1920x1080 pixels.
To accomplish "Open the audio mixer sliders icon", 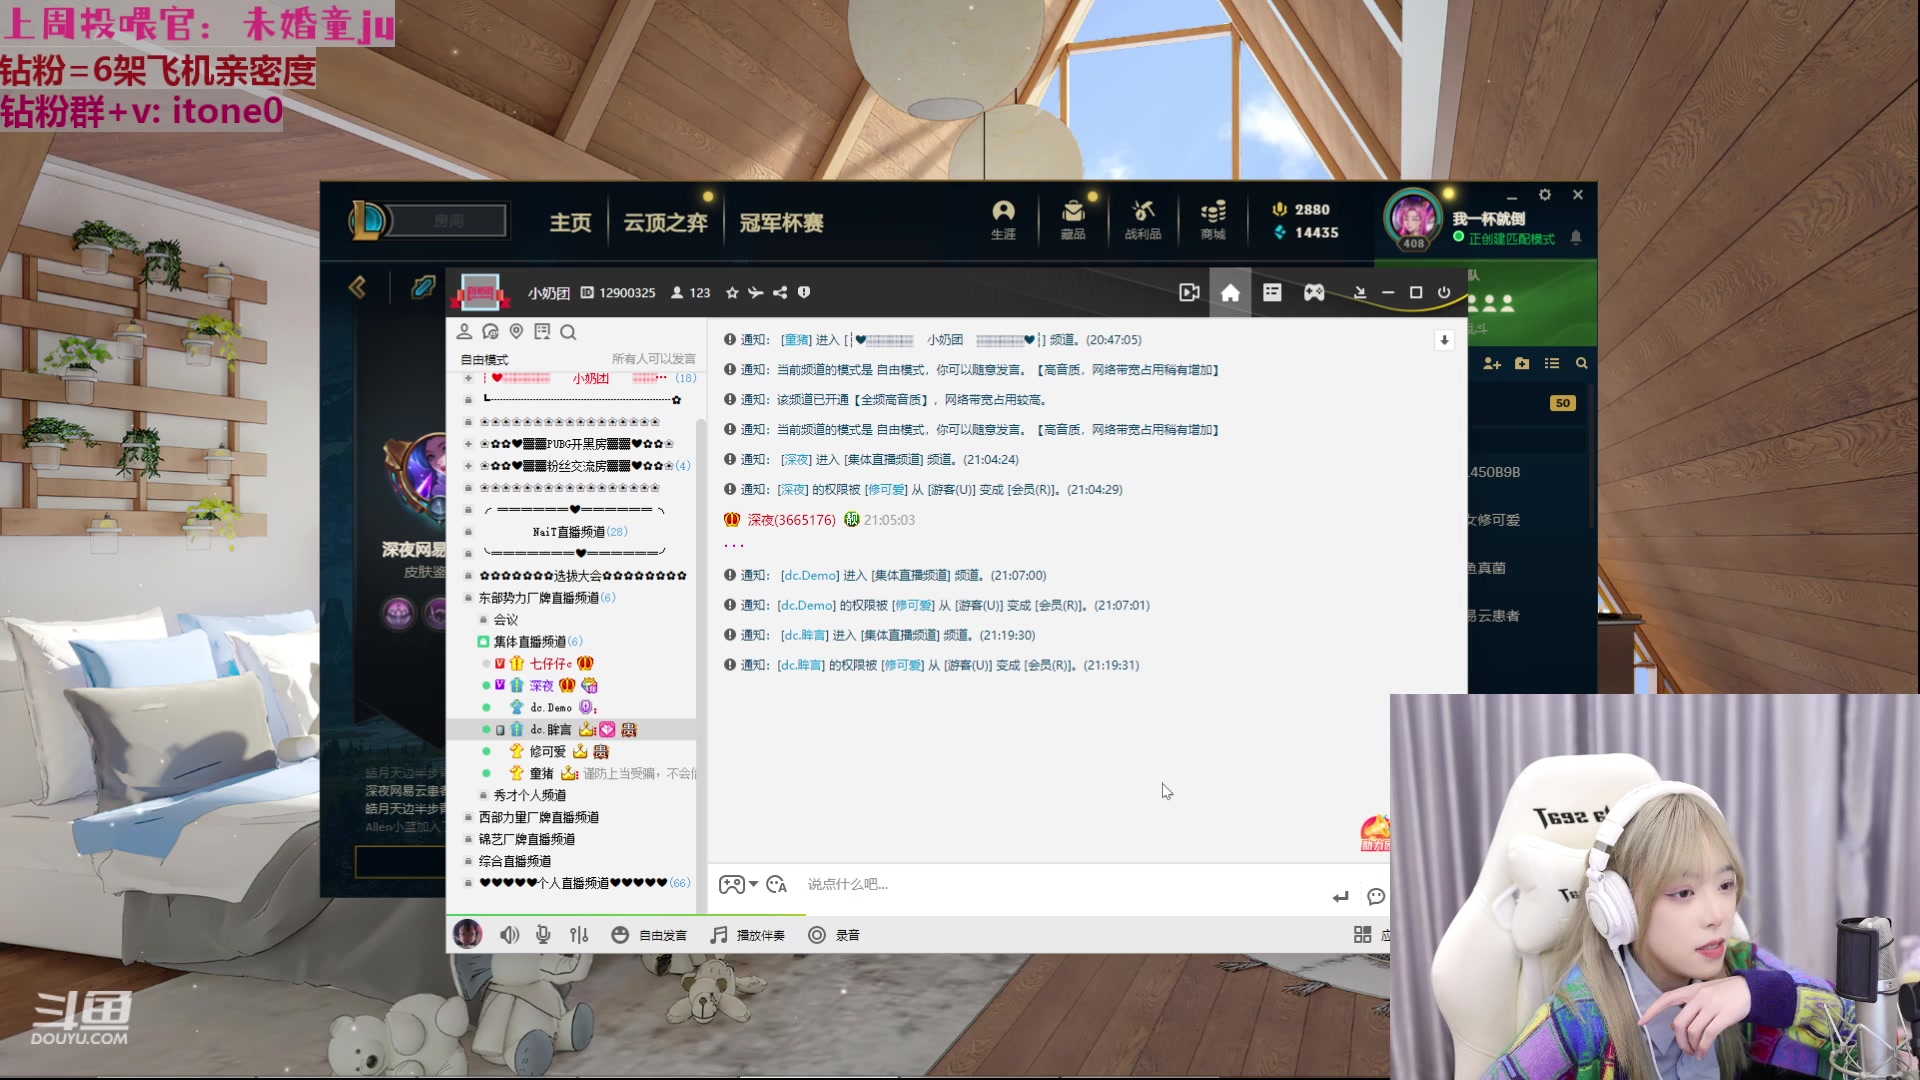I will (578, 934).
